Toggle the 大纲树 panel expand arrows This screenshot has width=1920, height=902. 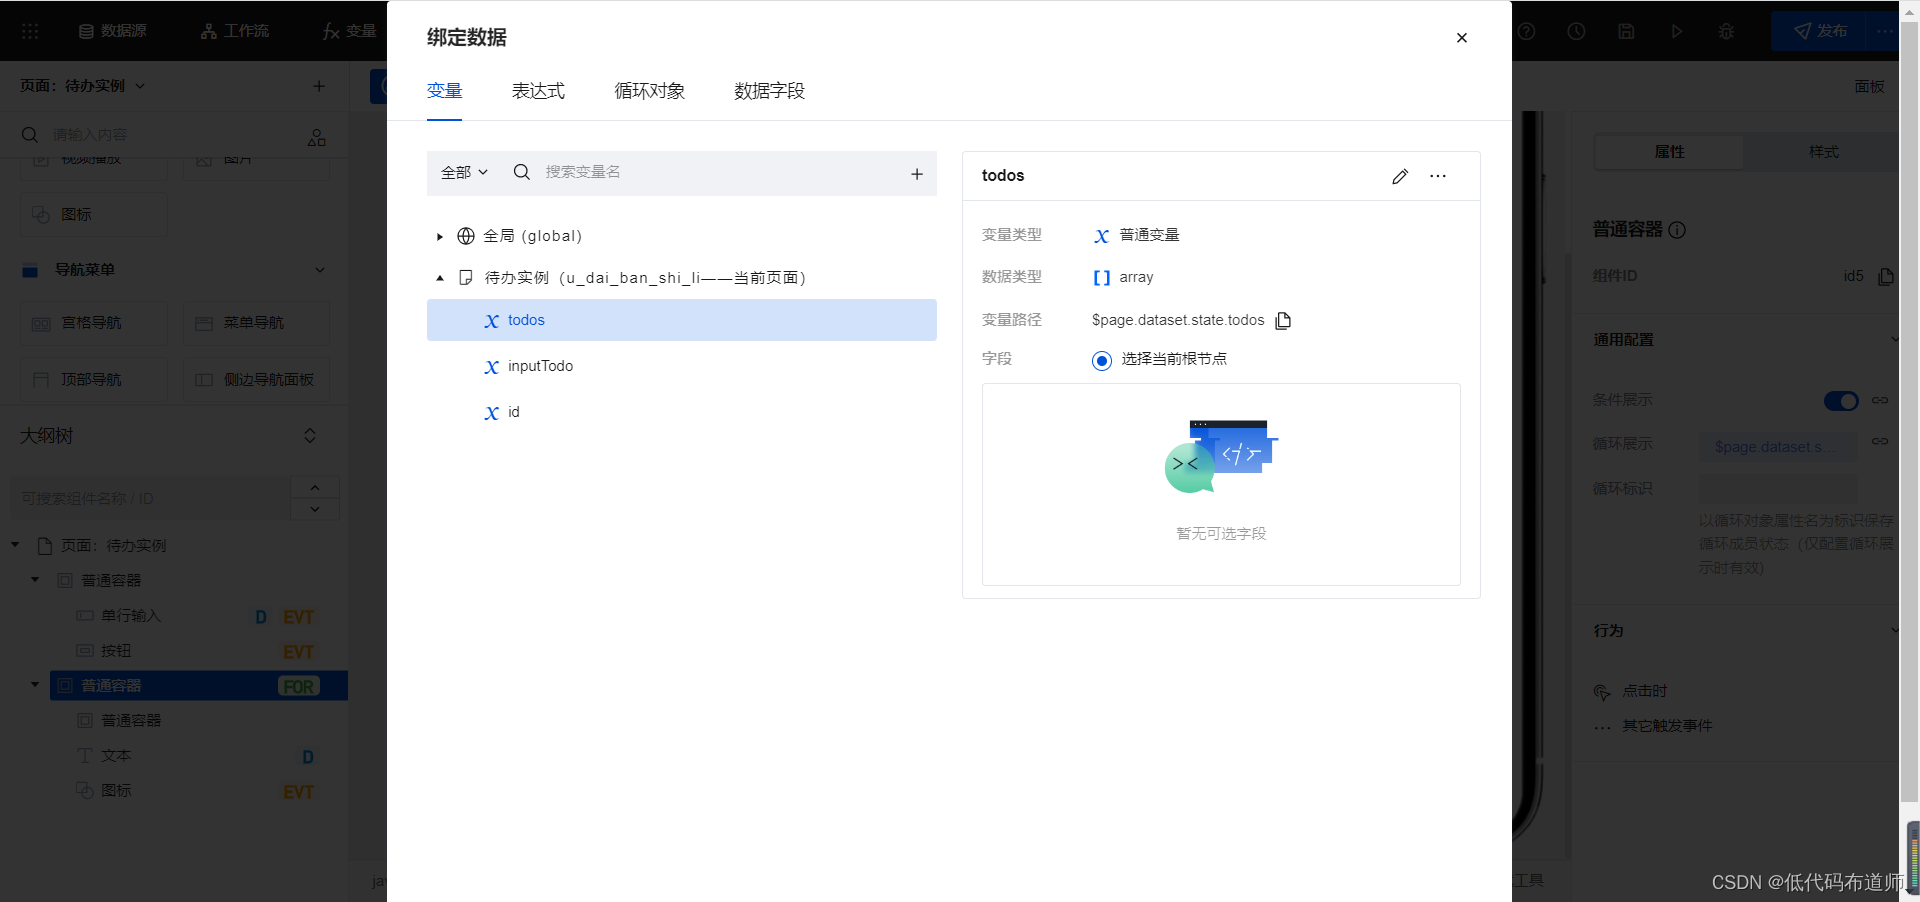click(310, 436)
